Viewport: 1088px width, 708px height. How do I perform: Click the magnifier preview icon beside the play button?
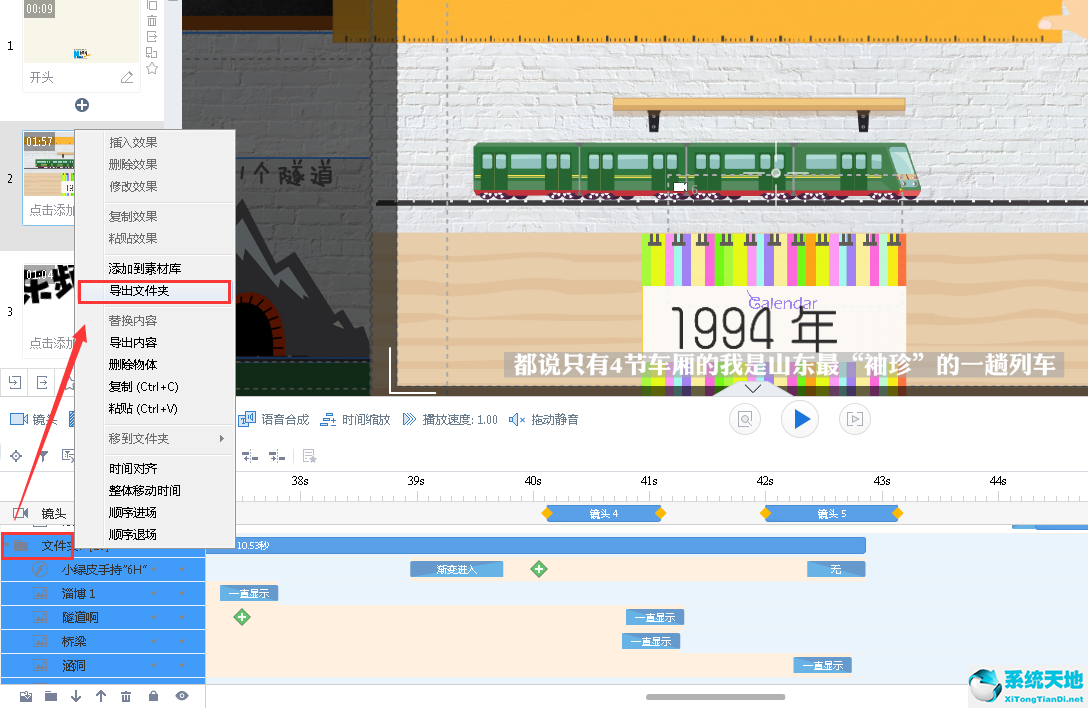[x=744, y=419]
